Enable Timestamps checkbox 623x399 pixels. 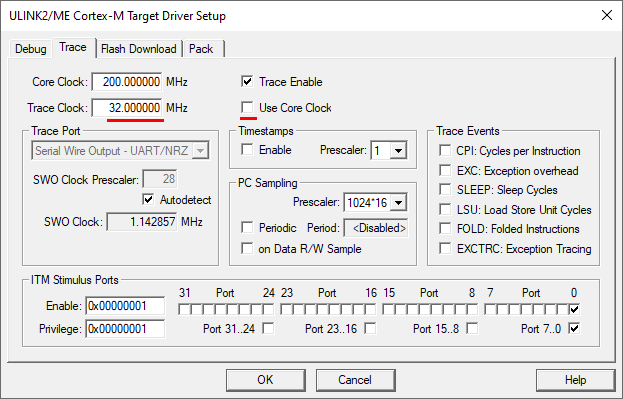[x=247, y=150]
